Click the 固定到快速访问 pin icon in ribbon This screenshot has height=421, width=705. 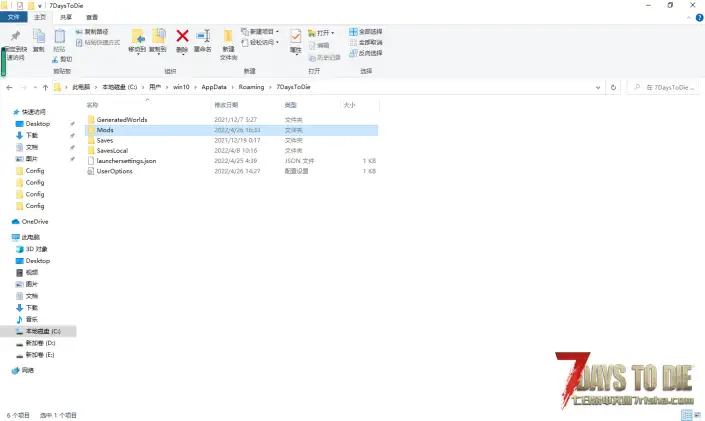16,36
